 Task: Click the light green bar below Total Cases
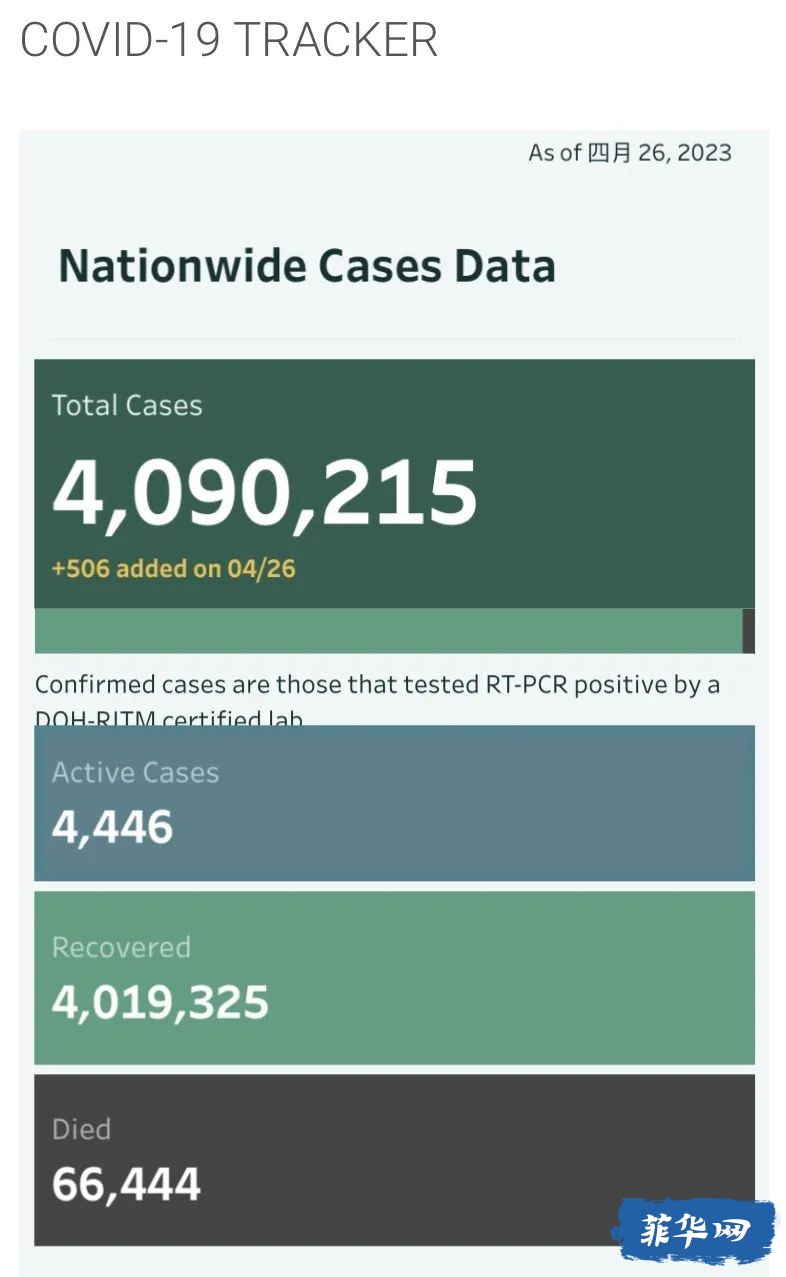388,631
